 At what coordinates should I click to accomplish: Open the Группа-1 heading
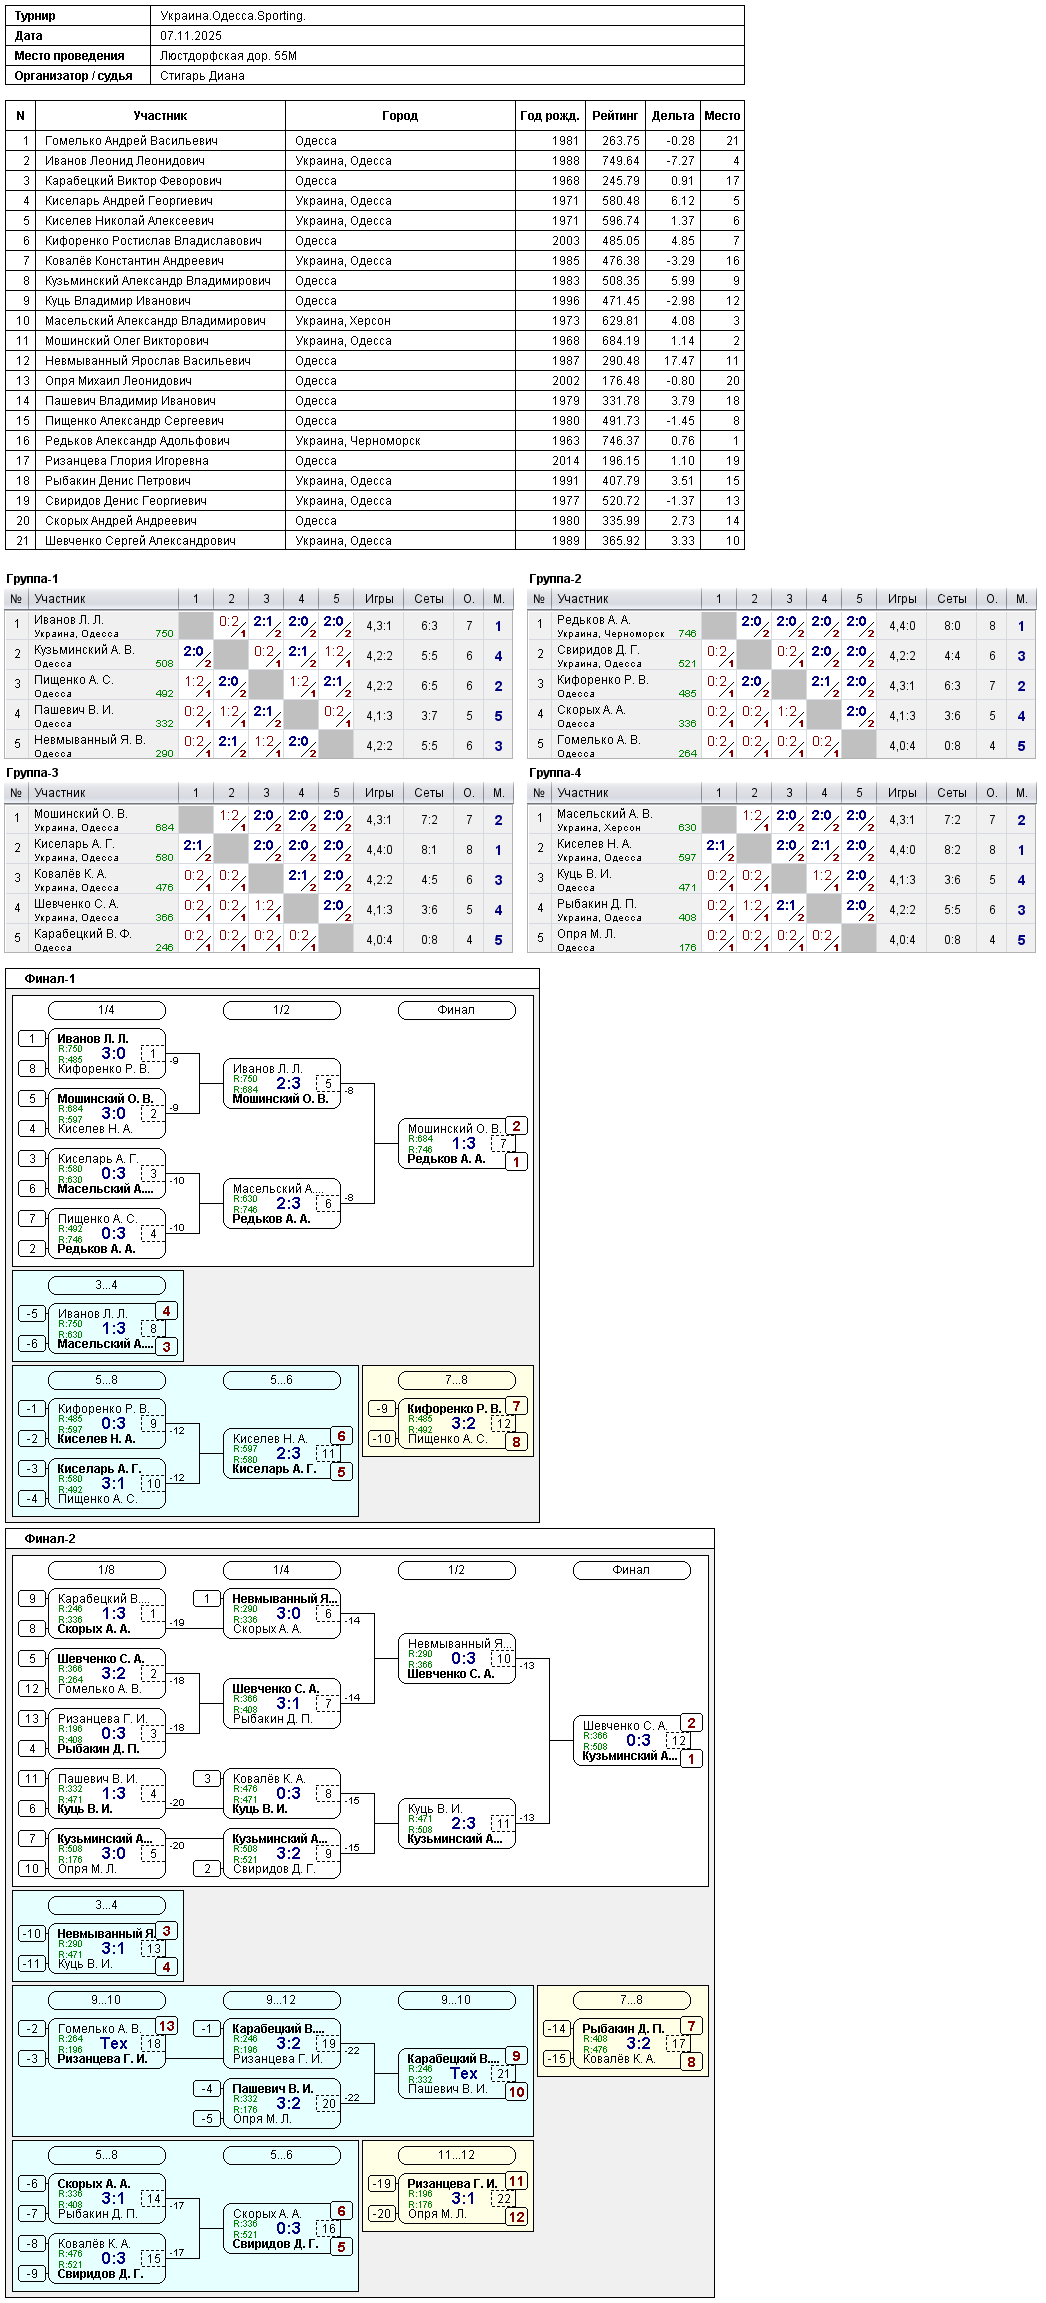32,579
